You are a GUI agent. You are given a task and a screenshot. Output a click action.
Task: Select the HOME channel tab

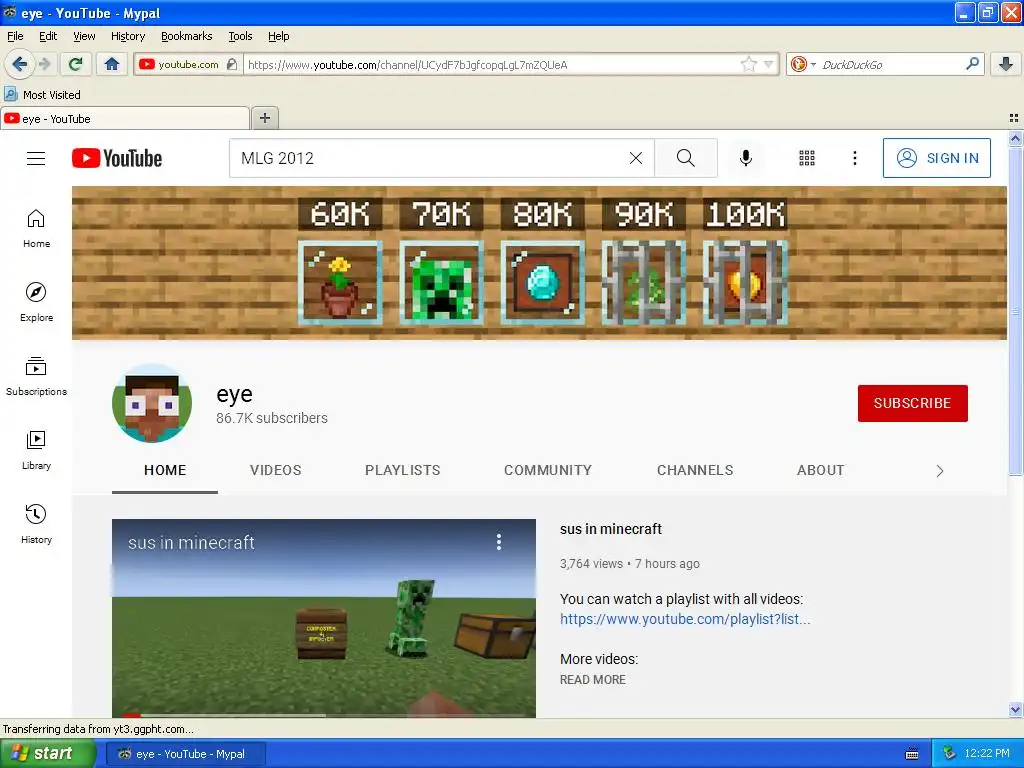[x=165, y=470]
